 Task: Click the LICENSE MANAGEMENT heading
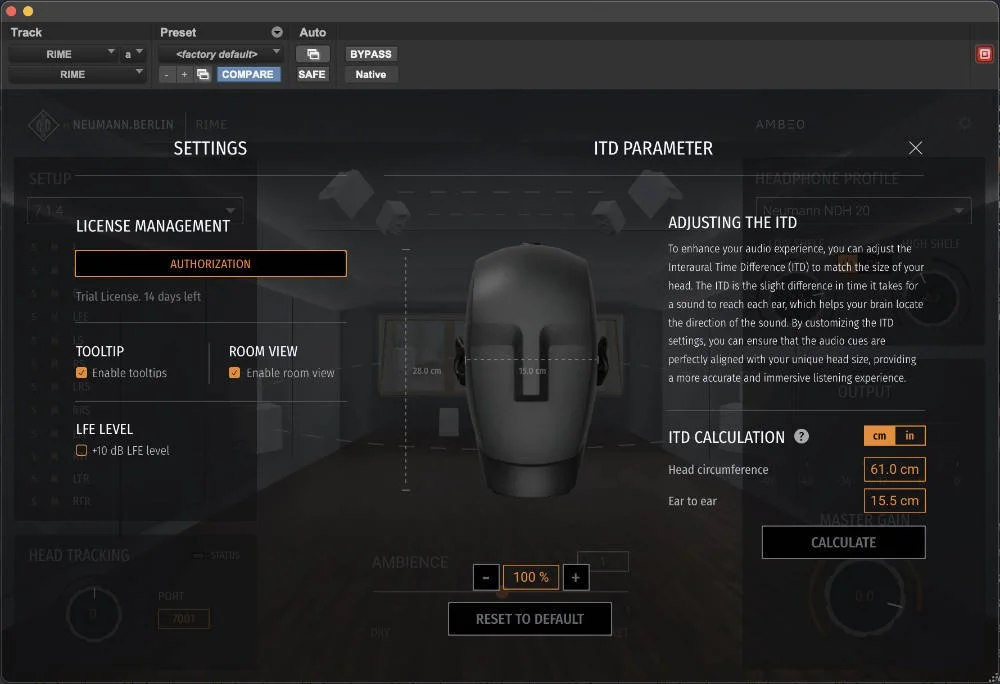coord(152,226)
